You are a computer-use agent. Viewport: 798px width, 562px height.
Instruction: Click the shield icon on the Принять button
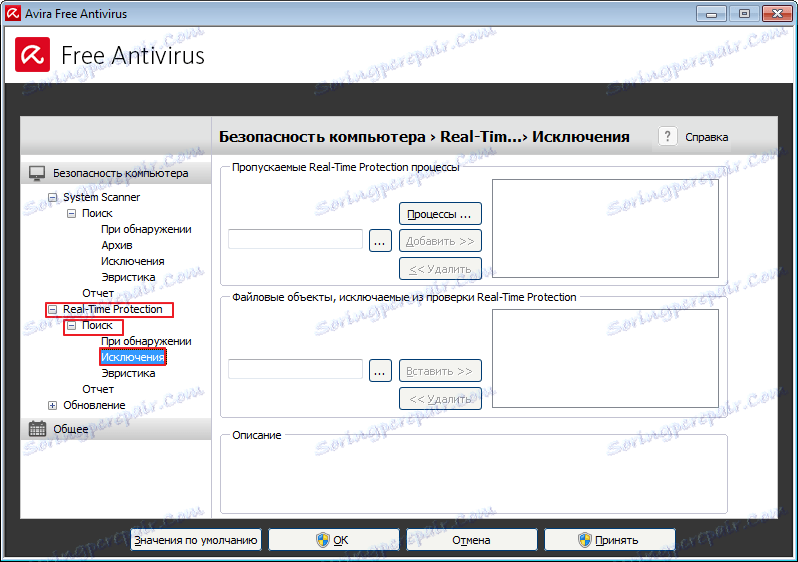tap(585, 540)
